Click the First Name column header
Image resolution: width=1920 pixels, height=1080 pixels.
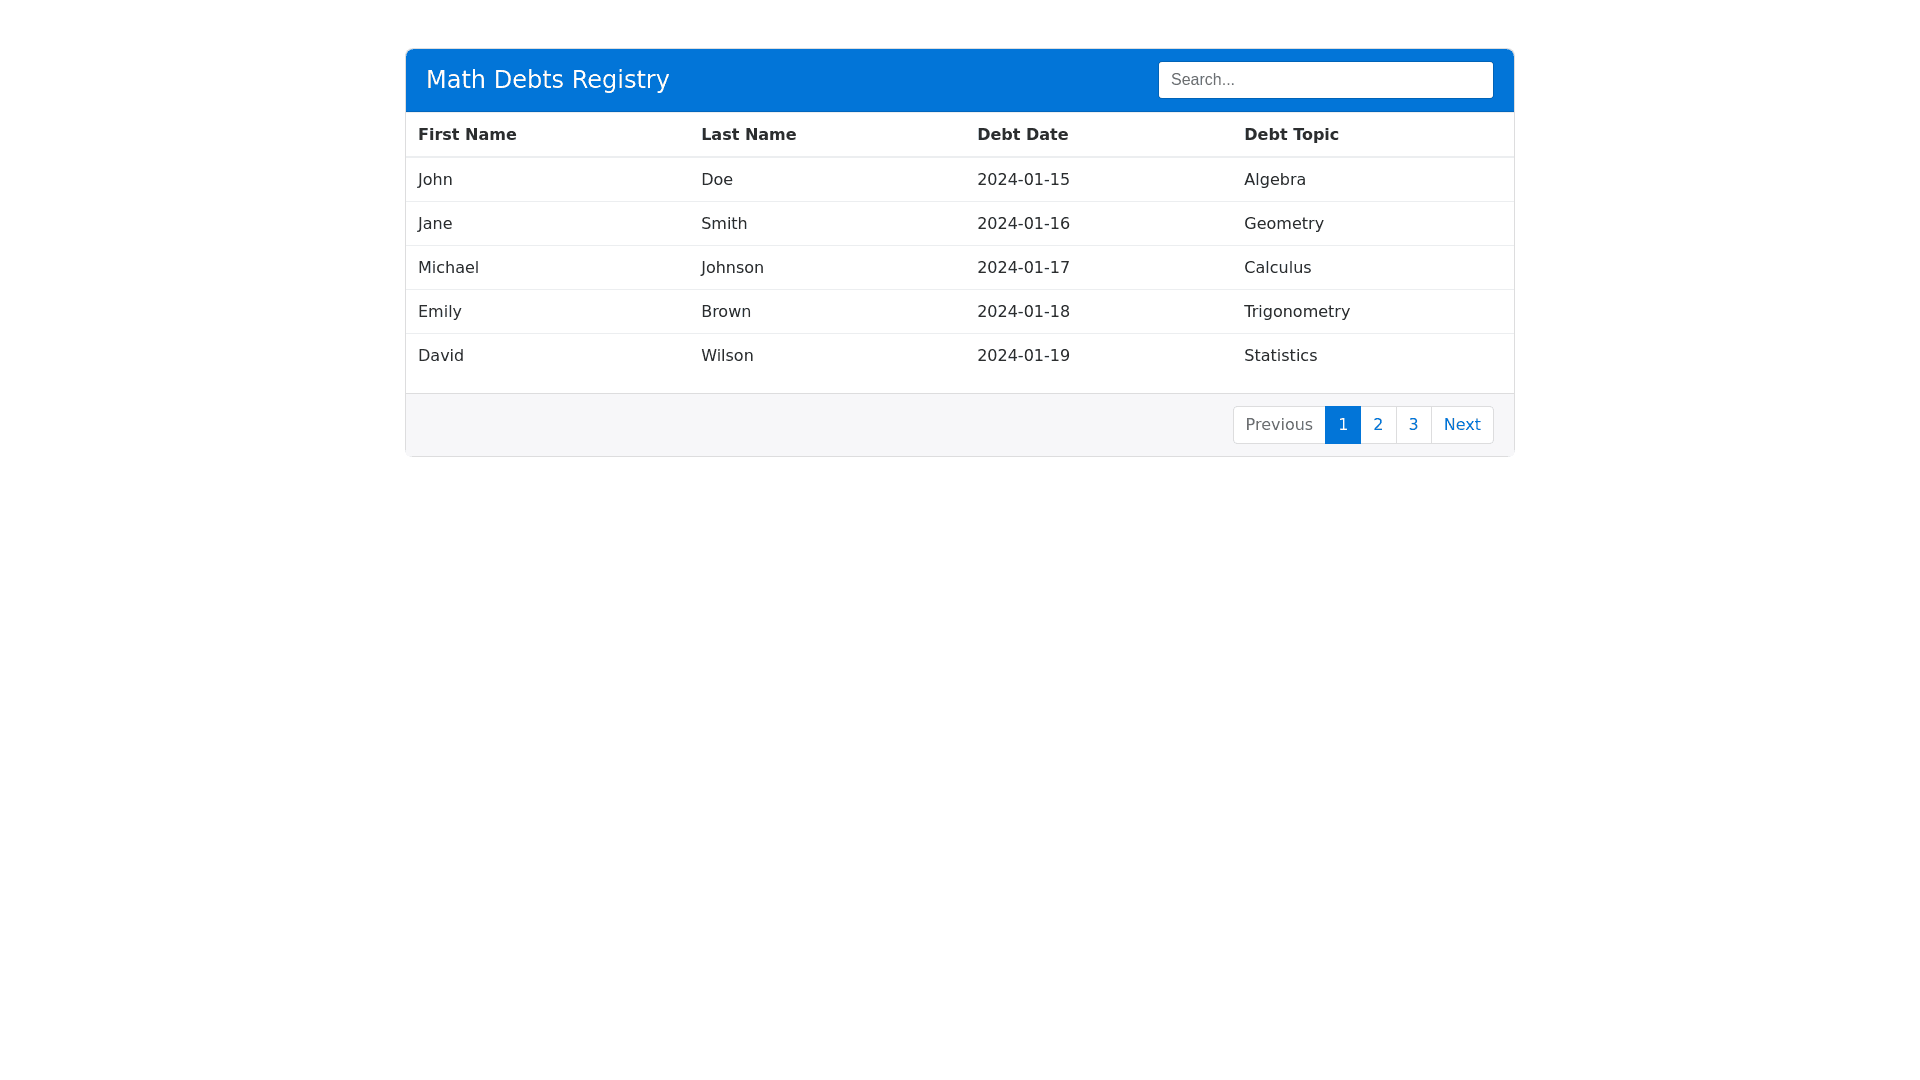467,135
